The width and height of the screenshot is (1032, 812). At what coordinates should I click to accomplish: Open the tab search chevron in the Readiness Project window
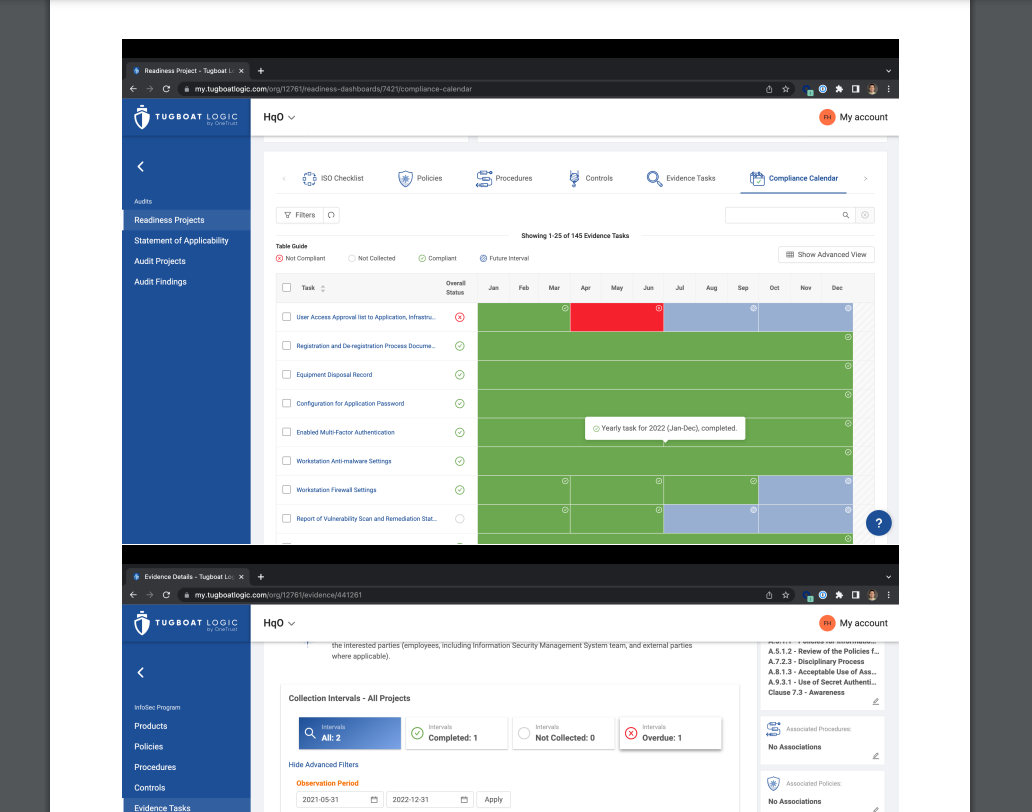point(889,70)
